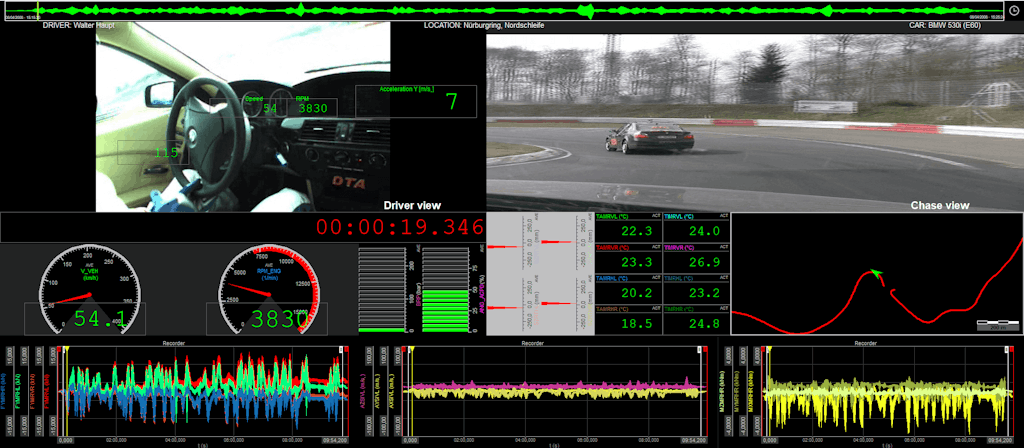Image resolution: width=1024 pixels, height=448 pixels.
Task: Click the 0,000 start time on left recorder
Action: tap(66, 441)
